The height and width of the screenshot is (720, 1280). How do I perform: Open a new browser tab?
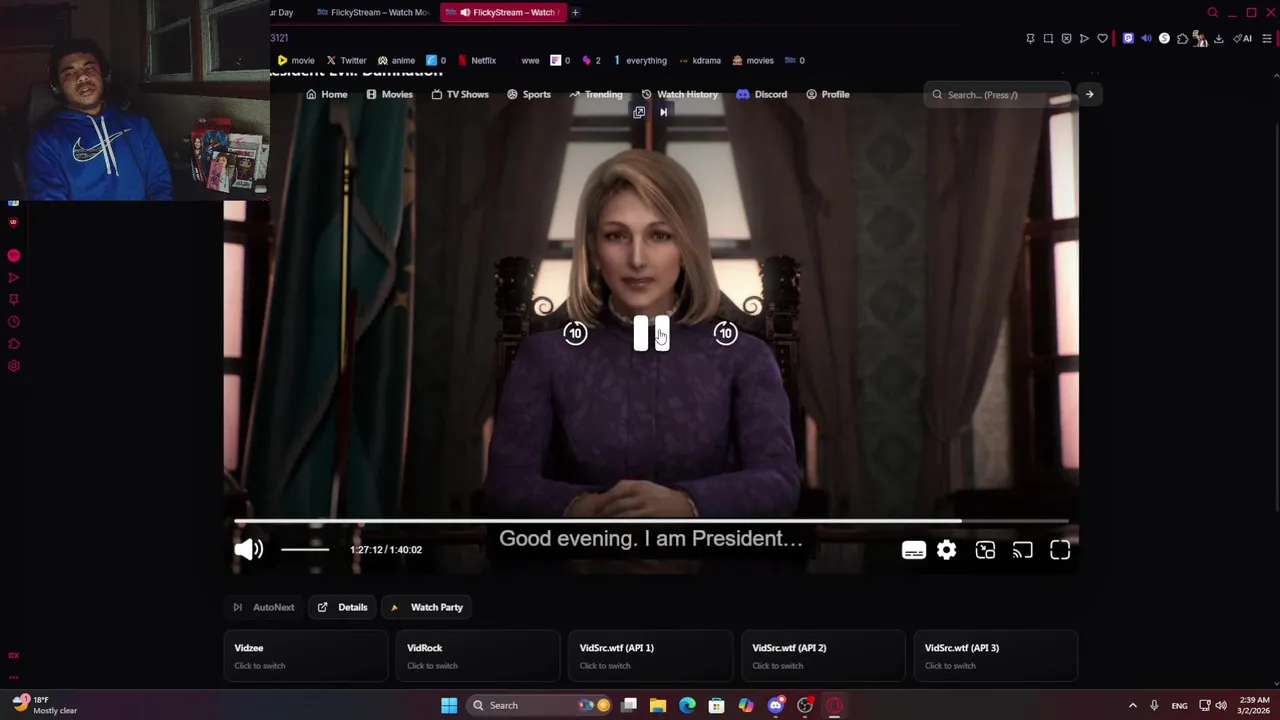(575, 12)
